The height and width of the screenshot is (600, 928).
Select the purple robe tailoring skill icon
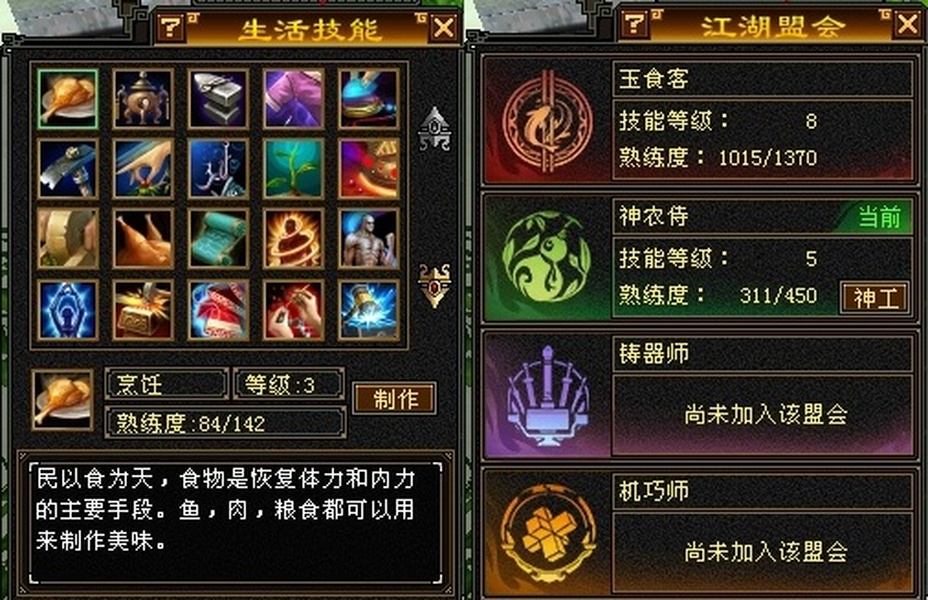[294, 99]
